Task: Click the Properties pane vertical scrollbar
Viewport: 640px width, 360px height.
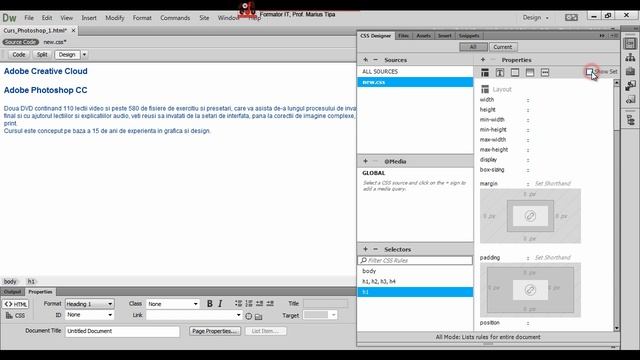Action: pos(616,206)
